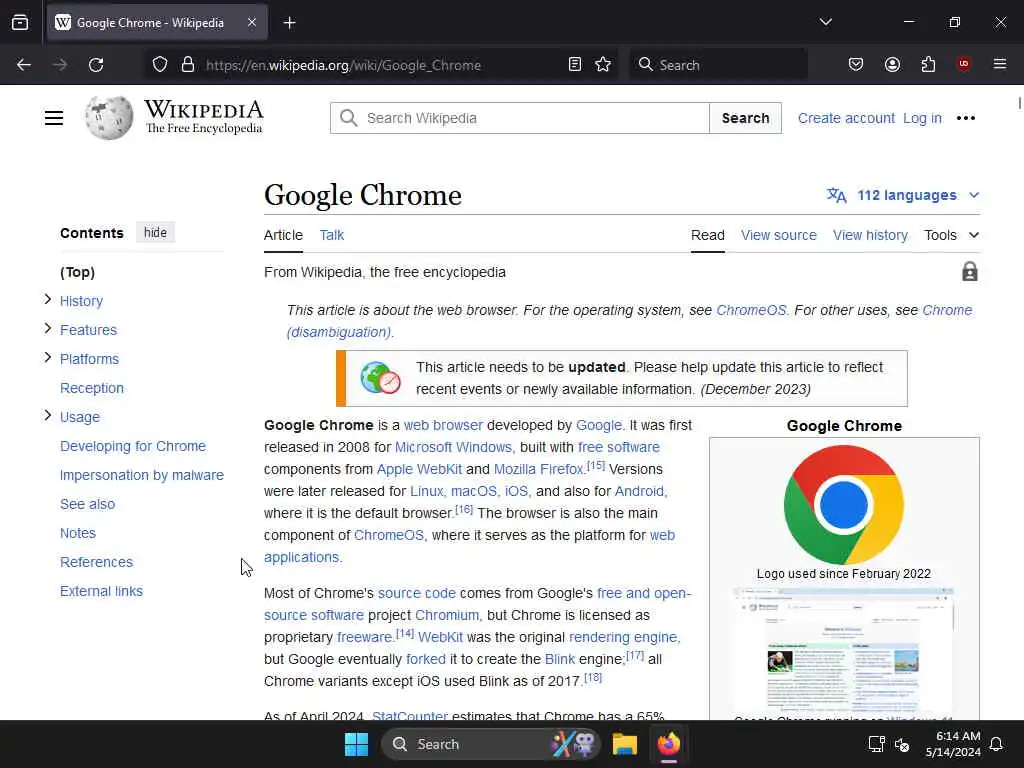
Task: Select the Article tab
Action: 283,235
